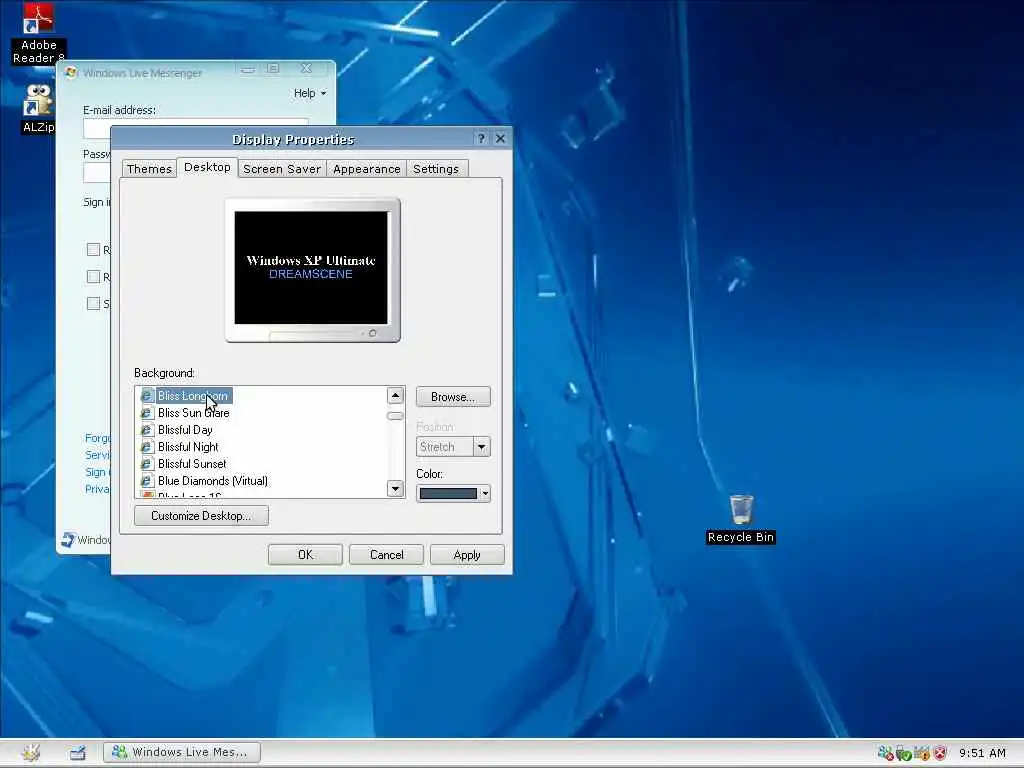The height and width of the screenshot is (768, 1024).
Task: Minimize the Windows Live Messenger window
Action: coord(248,69)
